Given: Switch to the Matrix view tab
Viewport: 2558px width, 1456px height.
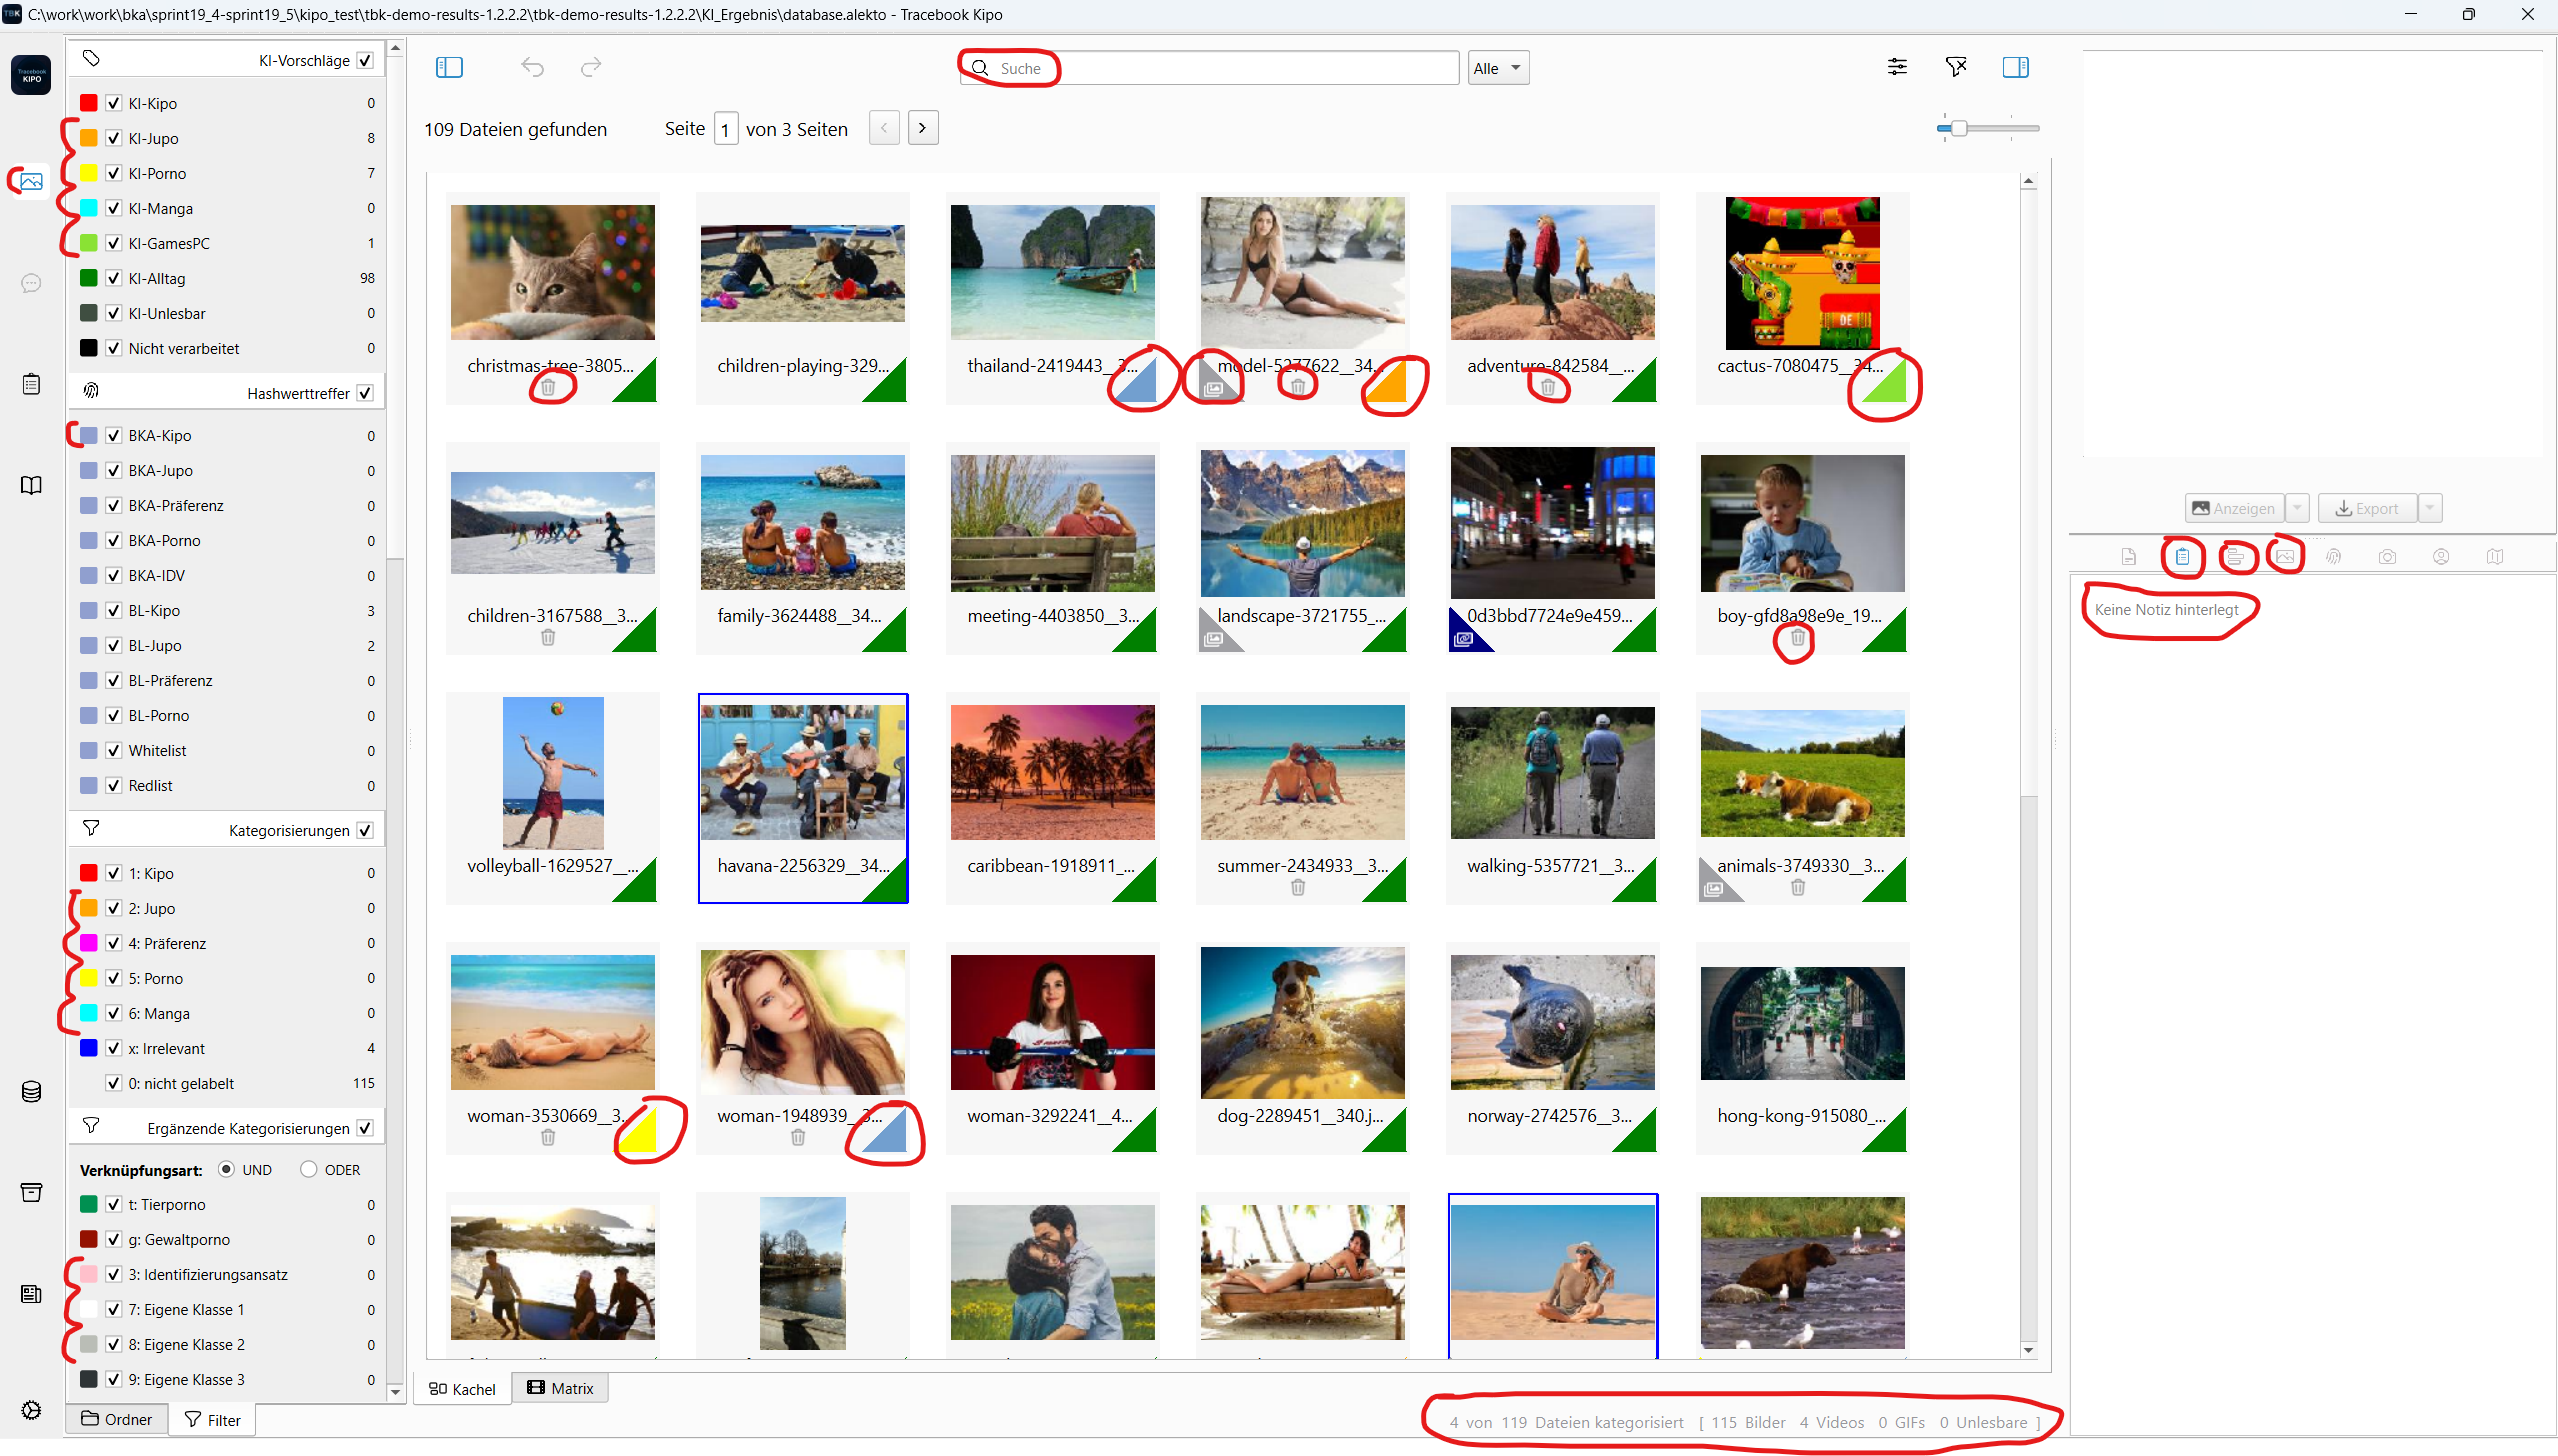Looking at the screenshot, I should (560, 1388).
